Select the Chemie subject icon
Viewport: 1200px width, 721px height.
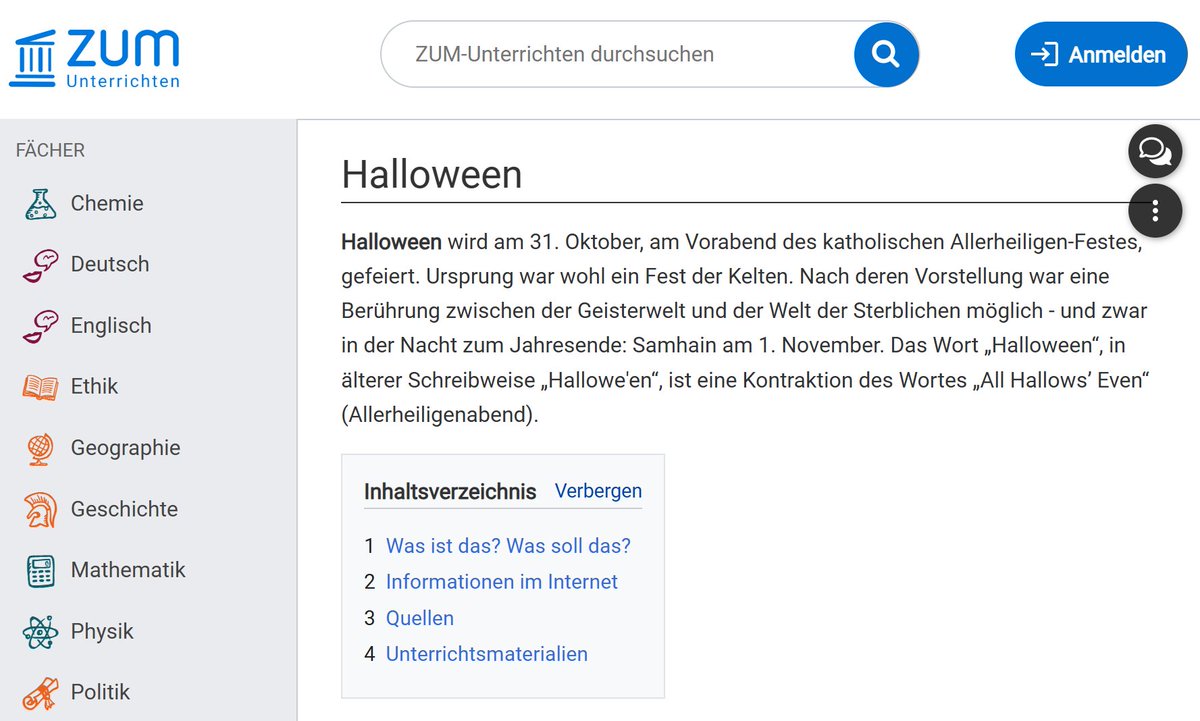(x=42, y=202)
